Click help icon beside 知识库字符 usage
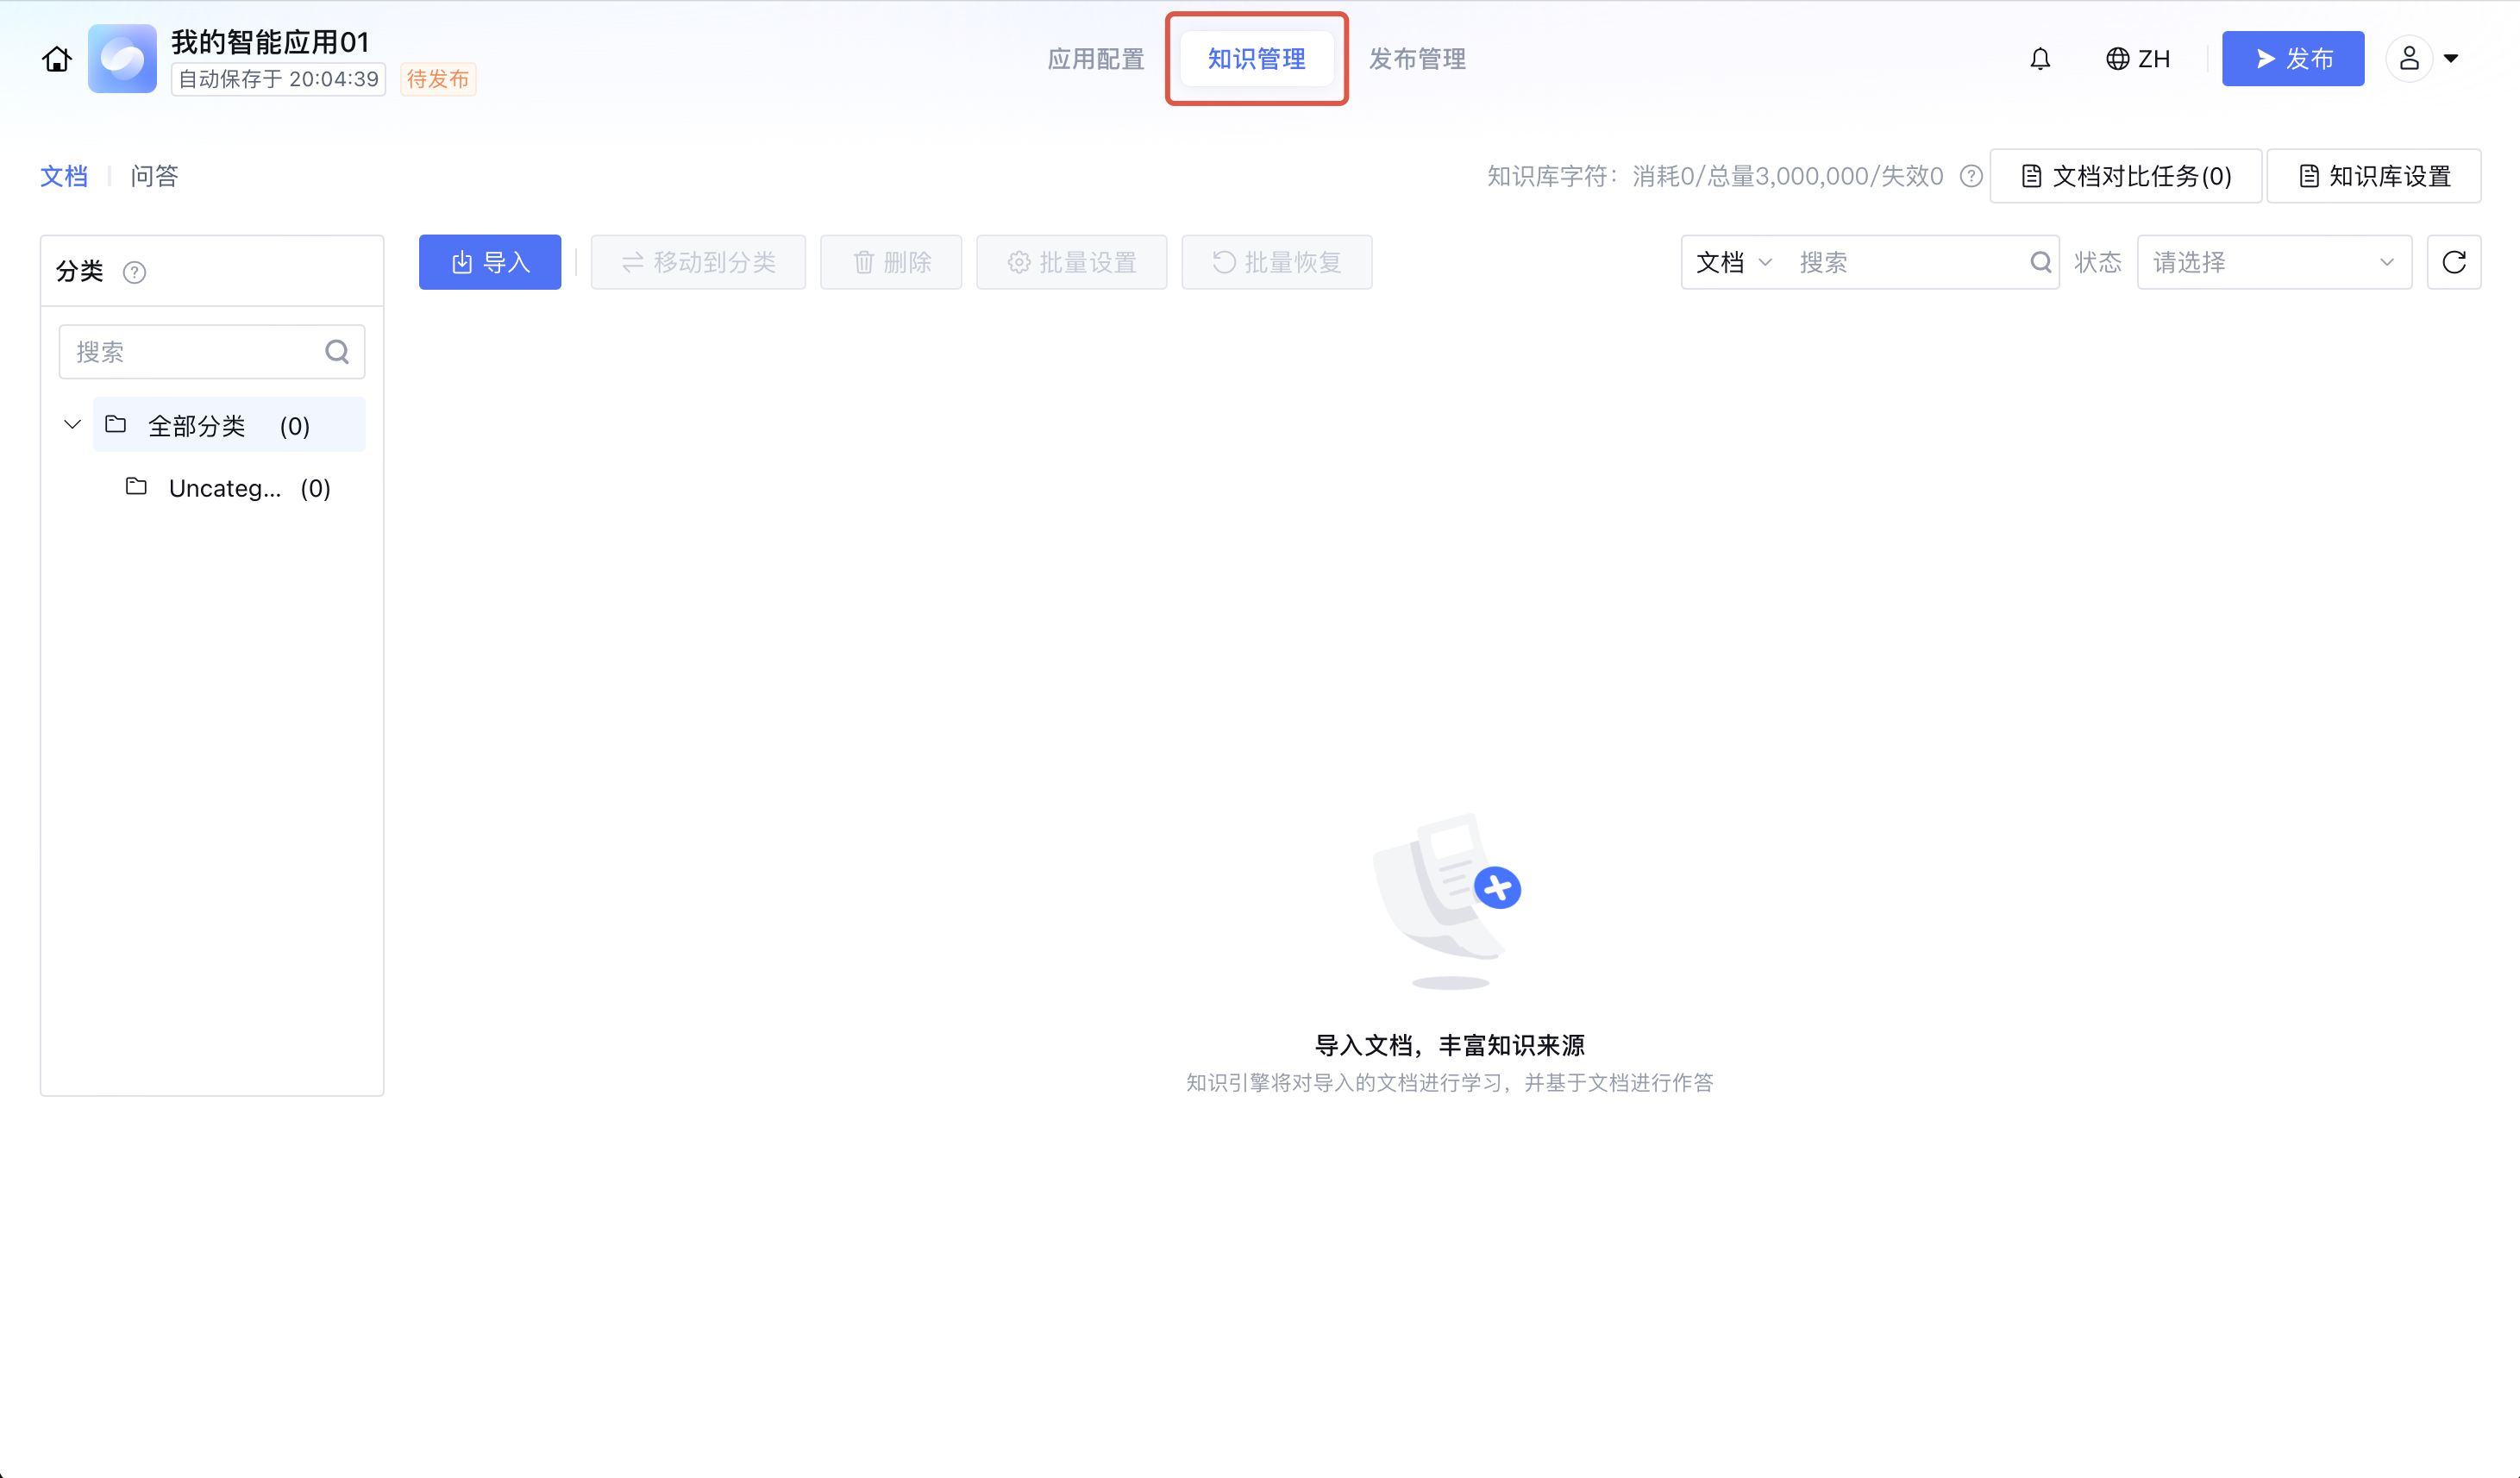This screenshot has width=2520, height=1478. 1971,176
